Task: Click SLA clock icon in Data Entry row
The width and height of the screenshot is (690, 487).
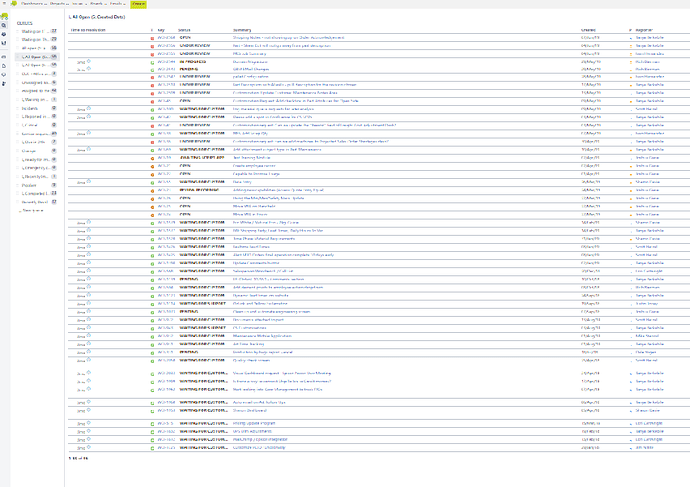Action: click(x=88, y=181)
